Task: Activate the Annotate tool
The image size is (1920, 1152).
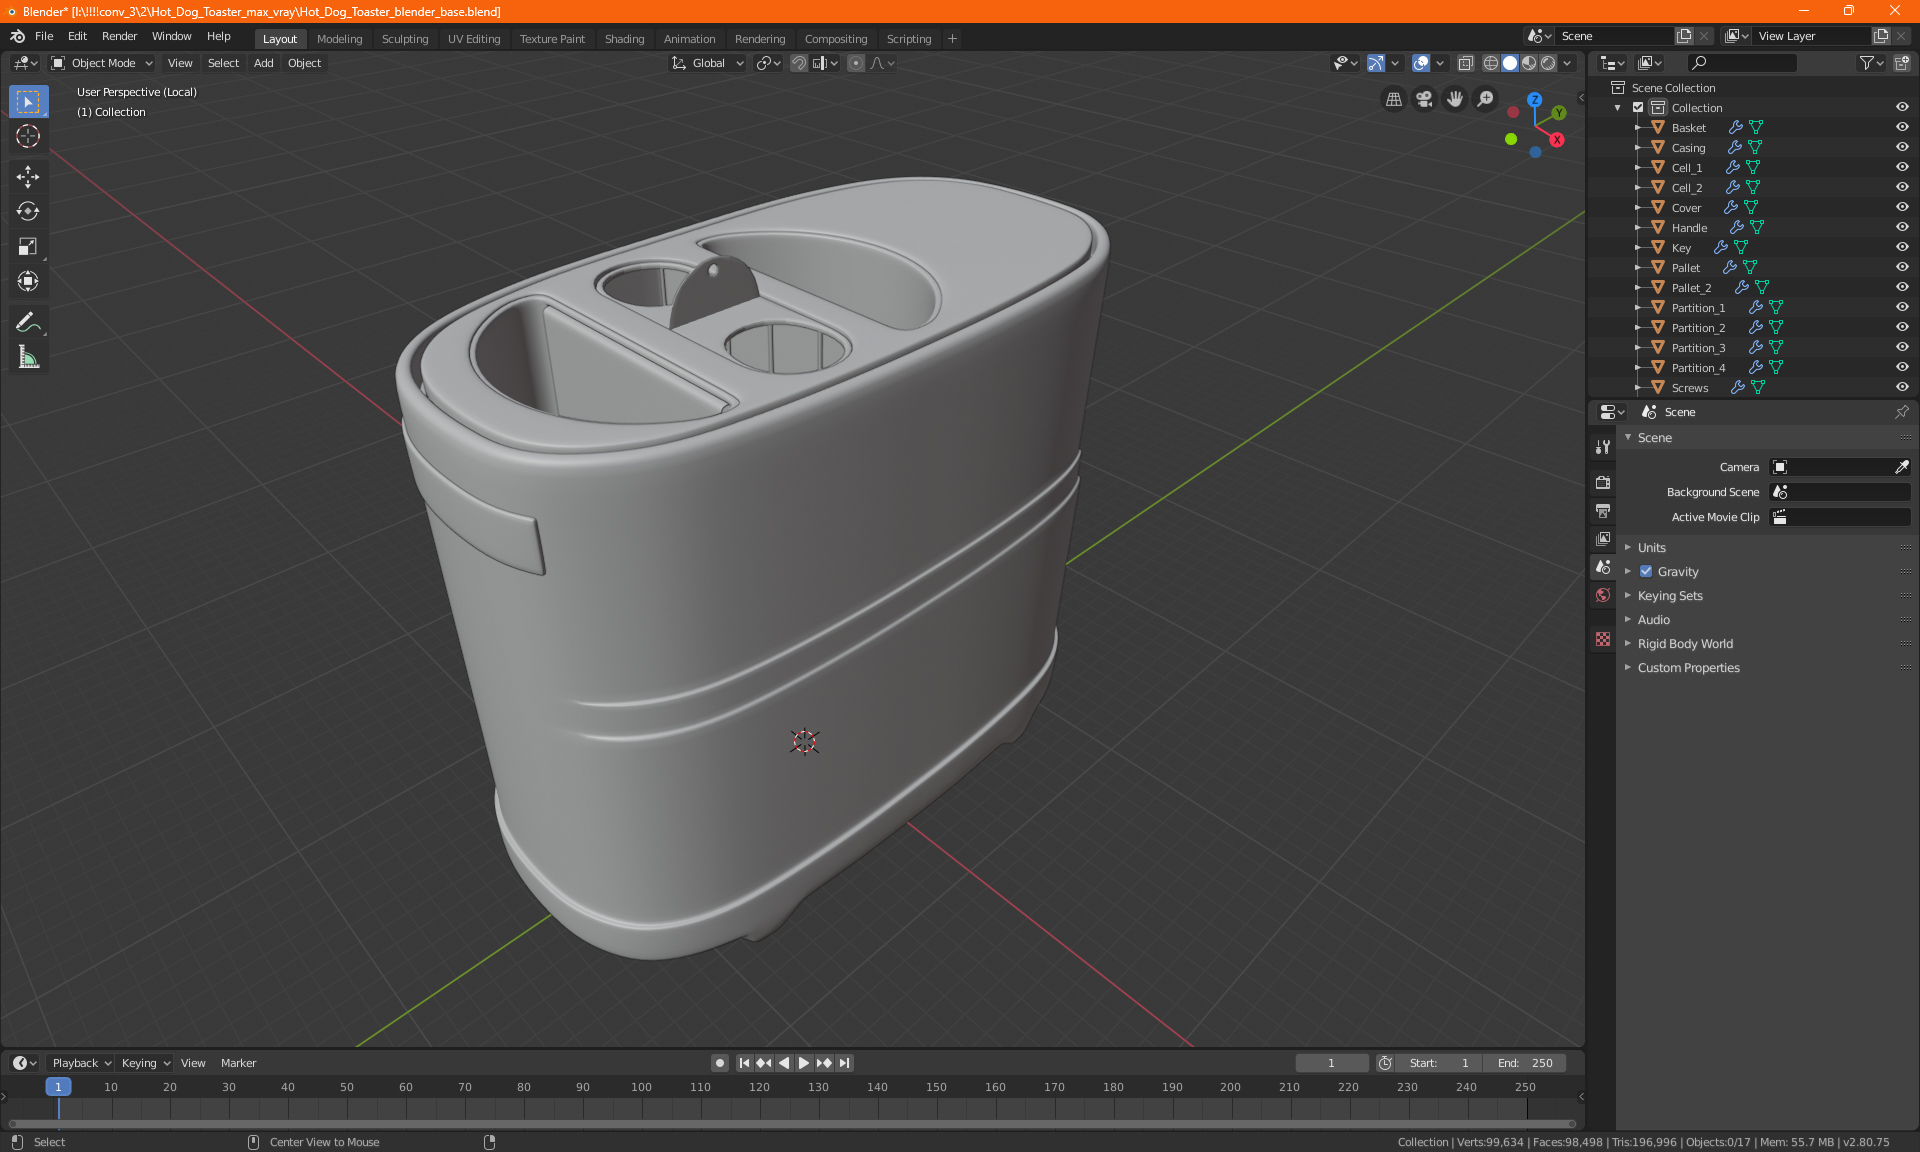Action: coord(28,322)
